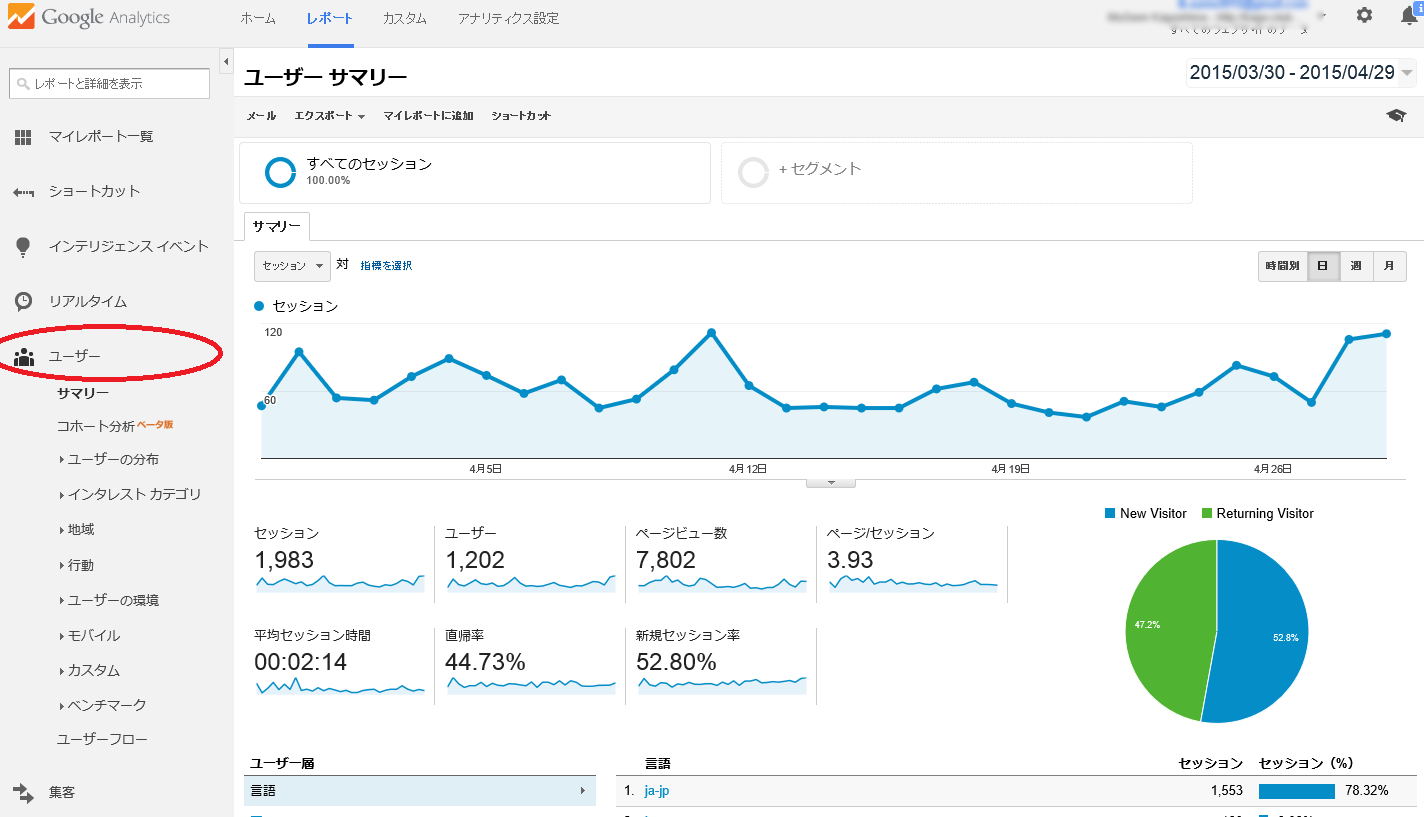Switch chart to 週 view

tap(1356, 266)
